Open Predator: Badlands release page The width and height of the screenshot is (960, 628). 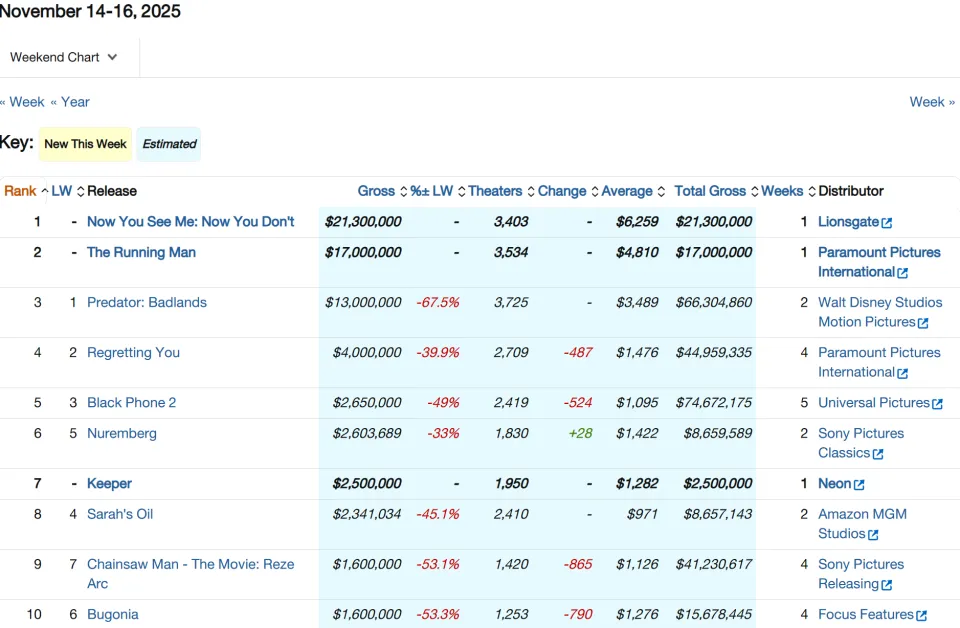click(147, 302)
